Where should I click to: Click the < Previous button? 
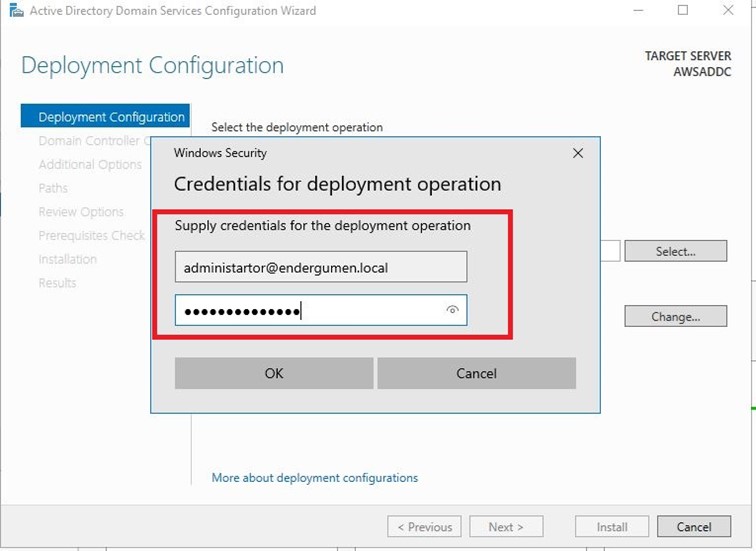coord(424,527)
